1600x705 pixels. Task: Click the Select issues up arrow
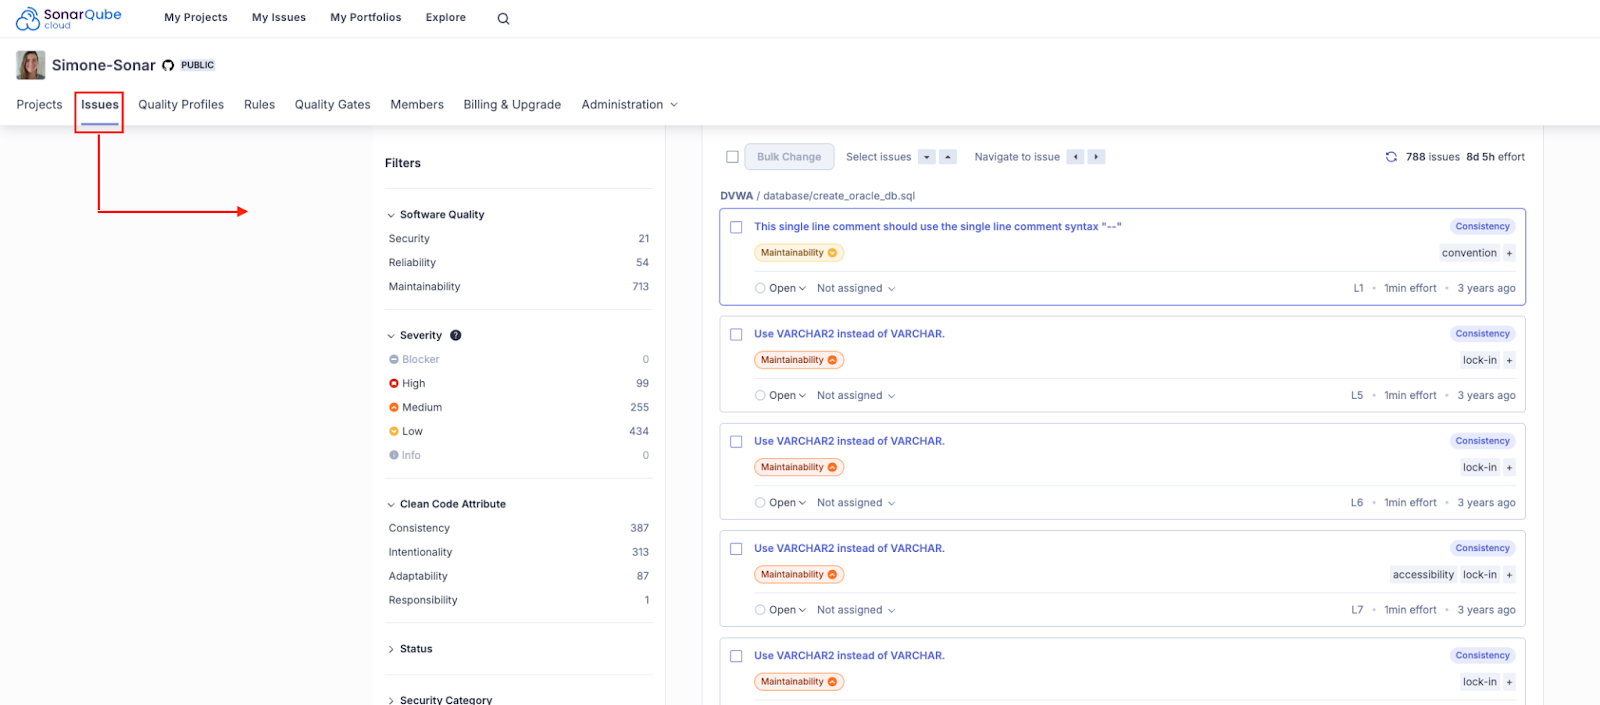948,157
